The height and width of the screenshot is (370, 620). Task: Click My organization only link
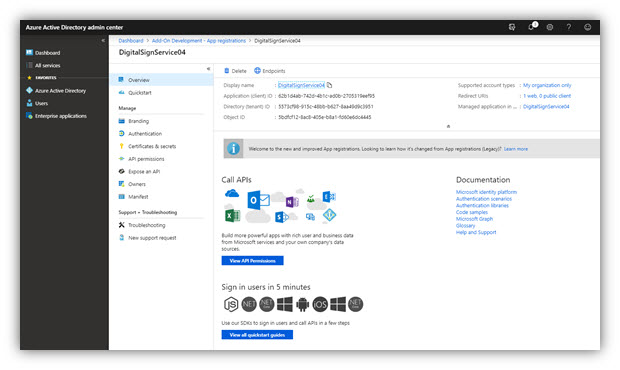(x=547, y=85)
